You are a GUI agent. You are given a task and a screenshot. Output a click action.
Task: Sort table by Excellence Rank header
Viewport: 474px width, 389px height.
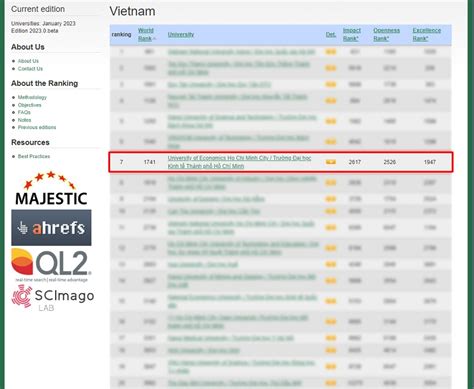[x=427, y=34]
